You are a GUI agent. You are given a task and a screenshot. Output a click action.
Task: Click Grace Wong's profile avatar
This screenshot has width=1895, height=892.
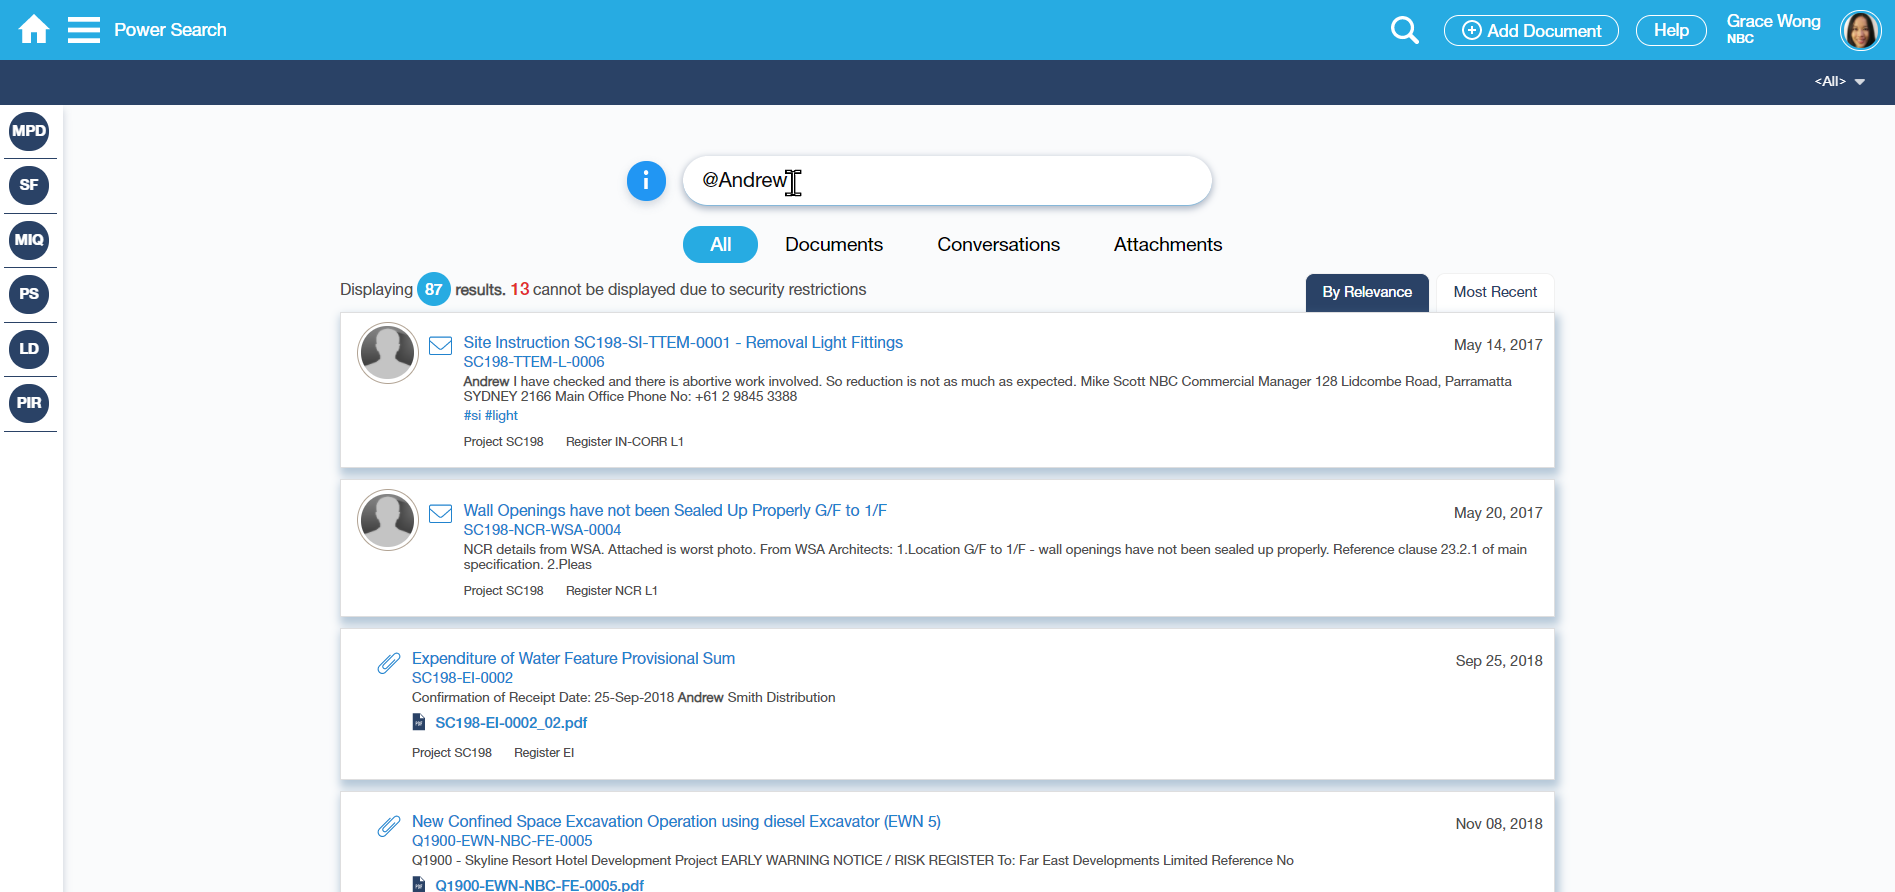coord(1860,30)
